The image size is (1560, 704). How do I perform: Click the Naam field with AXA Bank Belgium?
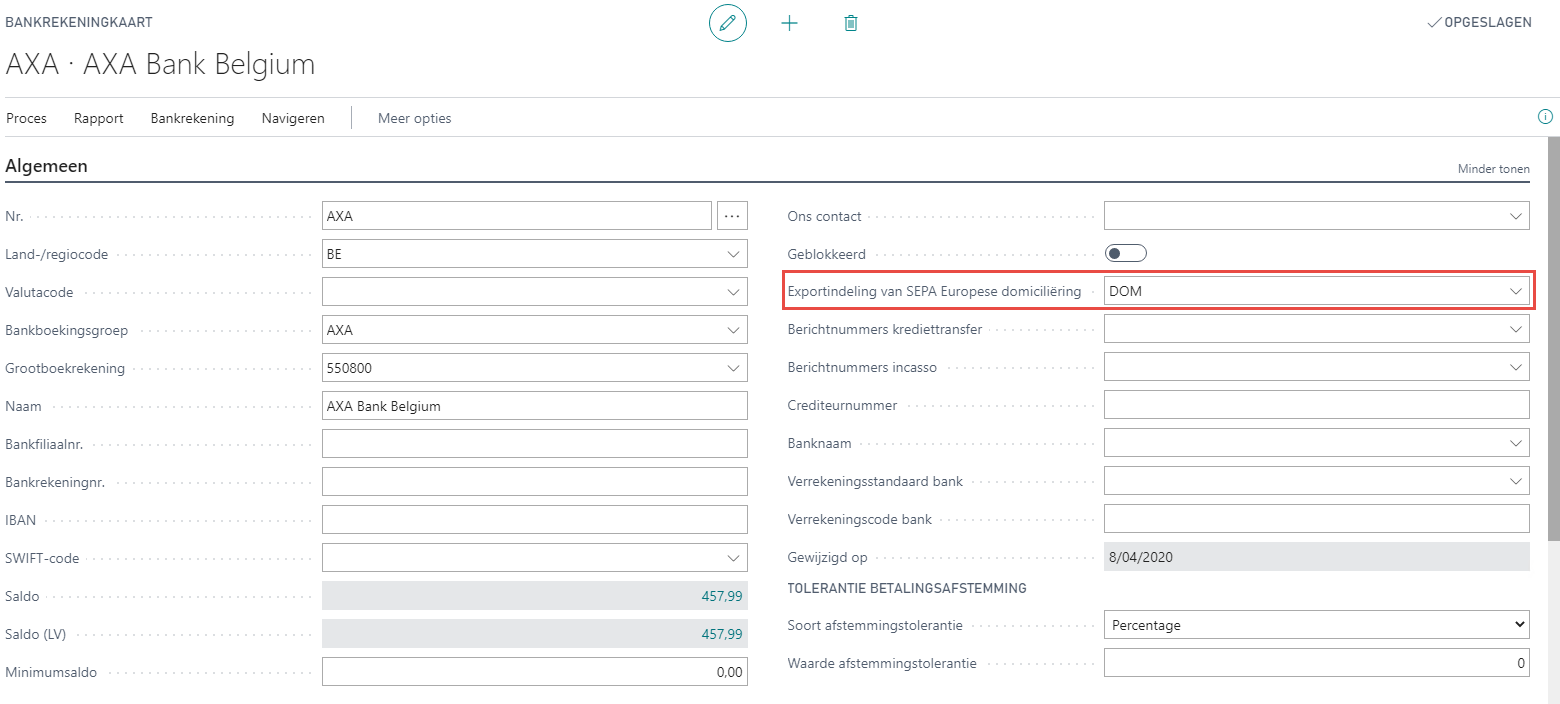(x=534, y=406)
